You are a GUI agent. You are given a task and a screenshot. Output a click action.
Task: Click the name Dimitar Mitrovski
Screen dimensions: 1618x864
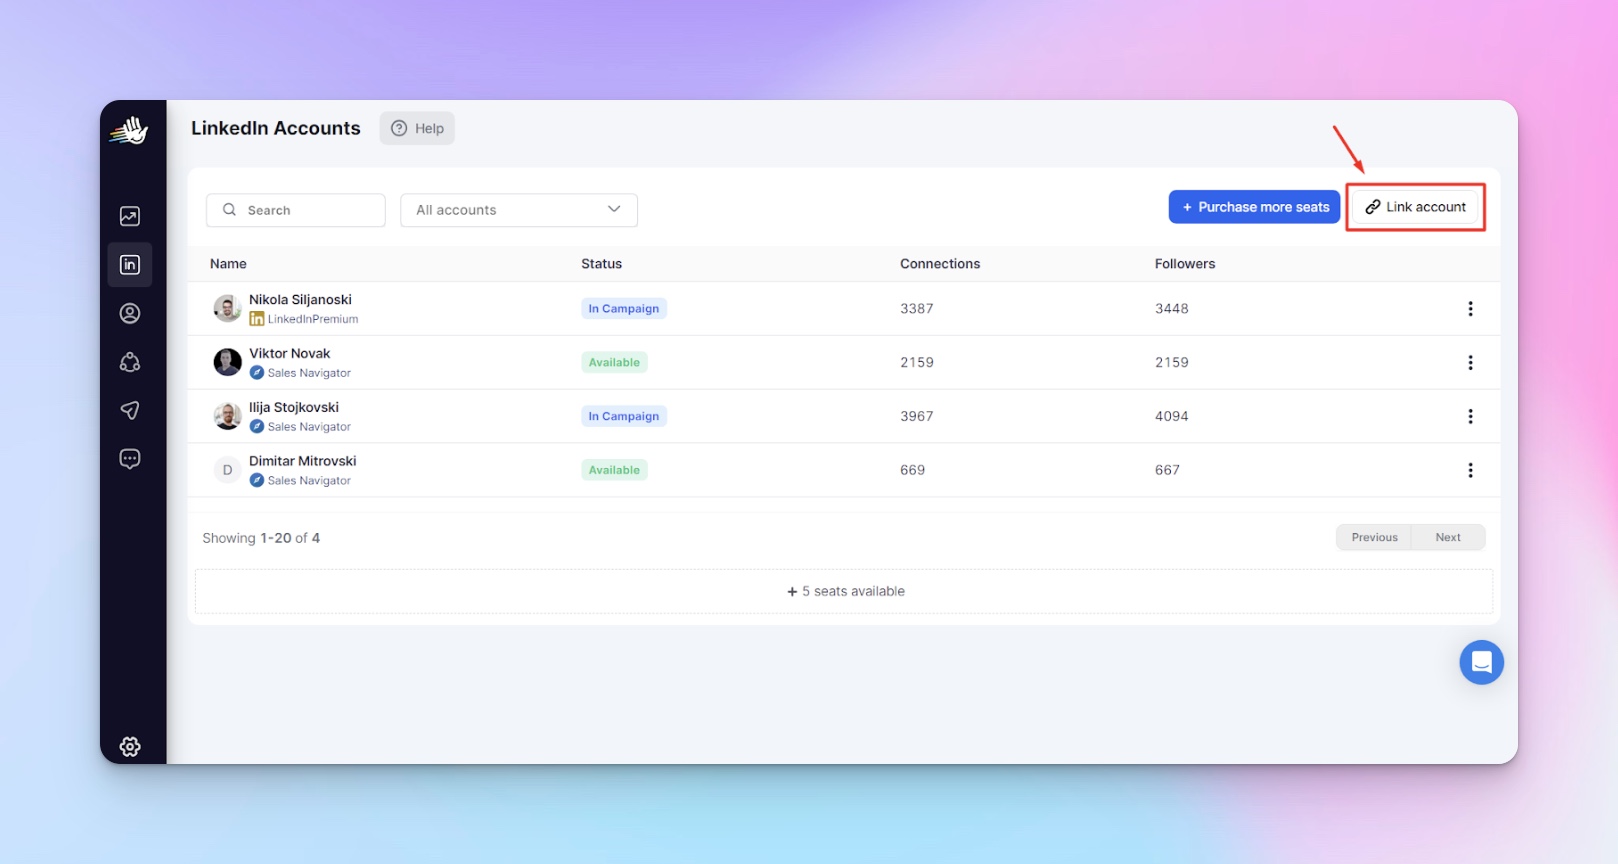click(x=302, y=461)
